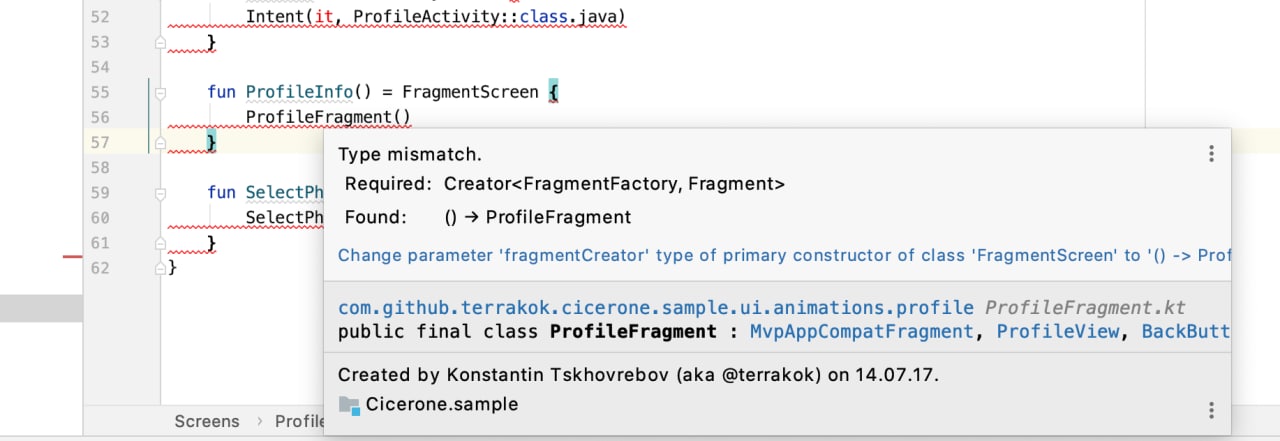Select the Screens breadcrumb item
This screenshot has height=441, width=1280.
[x=207, y=422]
